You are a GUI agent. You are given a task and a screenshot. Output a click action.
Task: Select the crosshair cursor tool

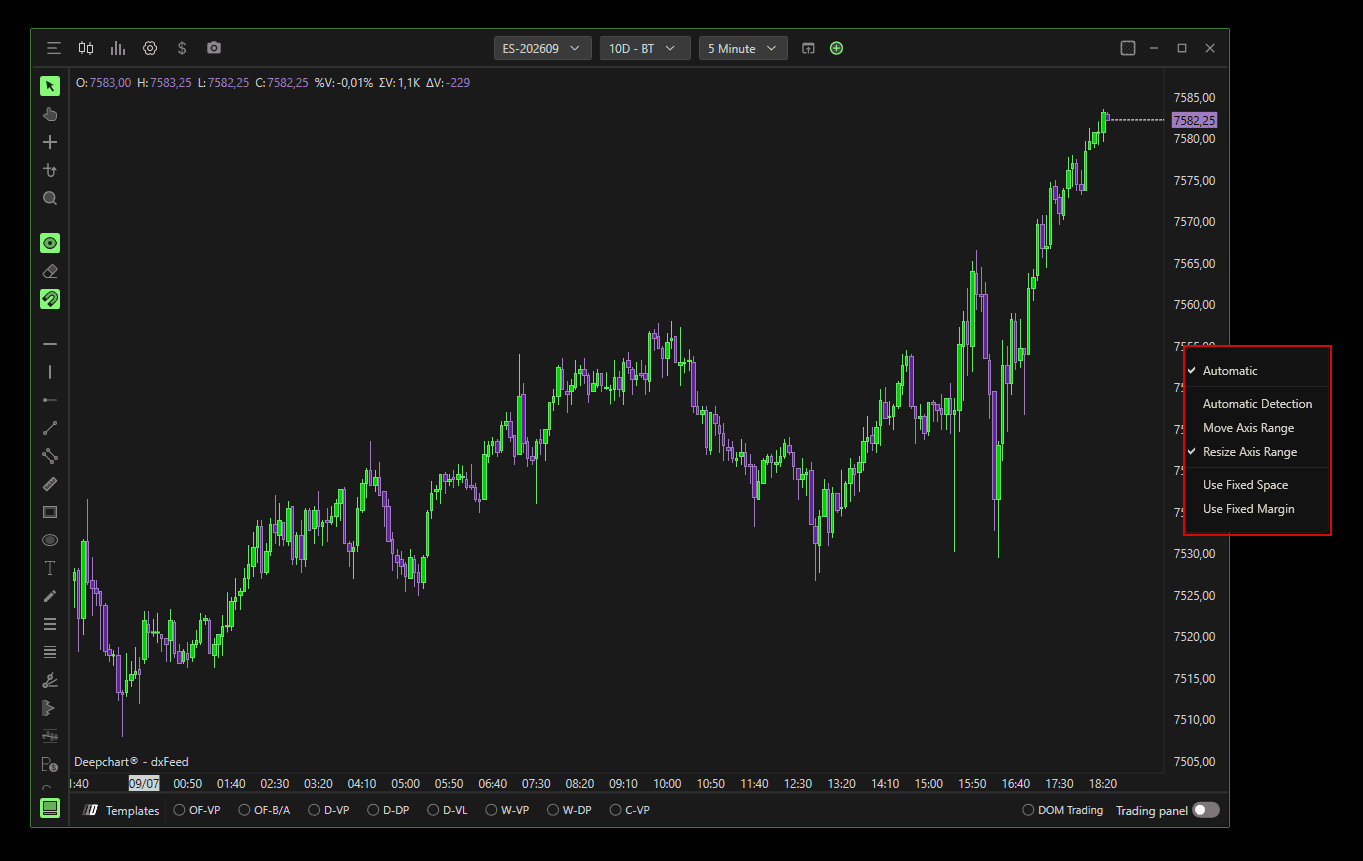[50, 142]
